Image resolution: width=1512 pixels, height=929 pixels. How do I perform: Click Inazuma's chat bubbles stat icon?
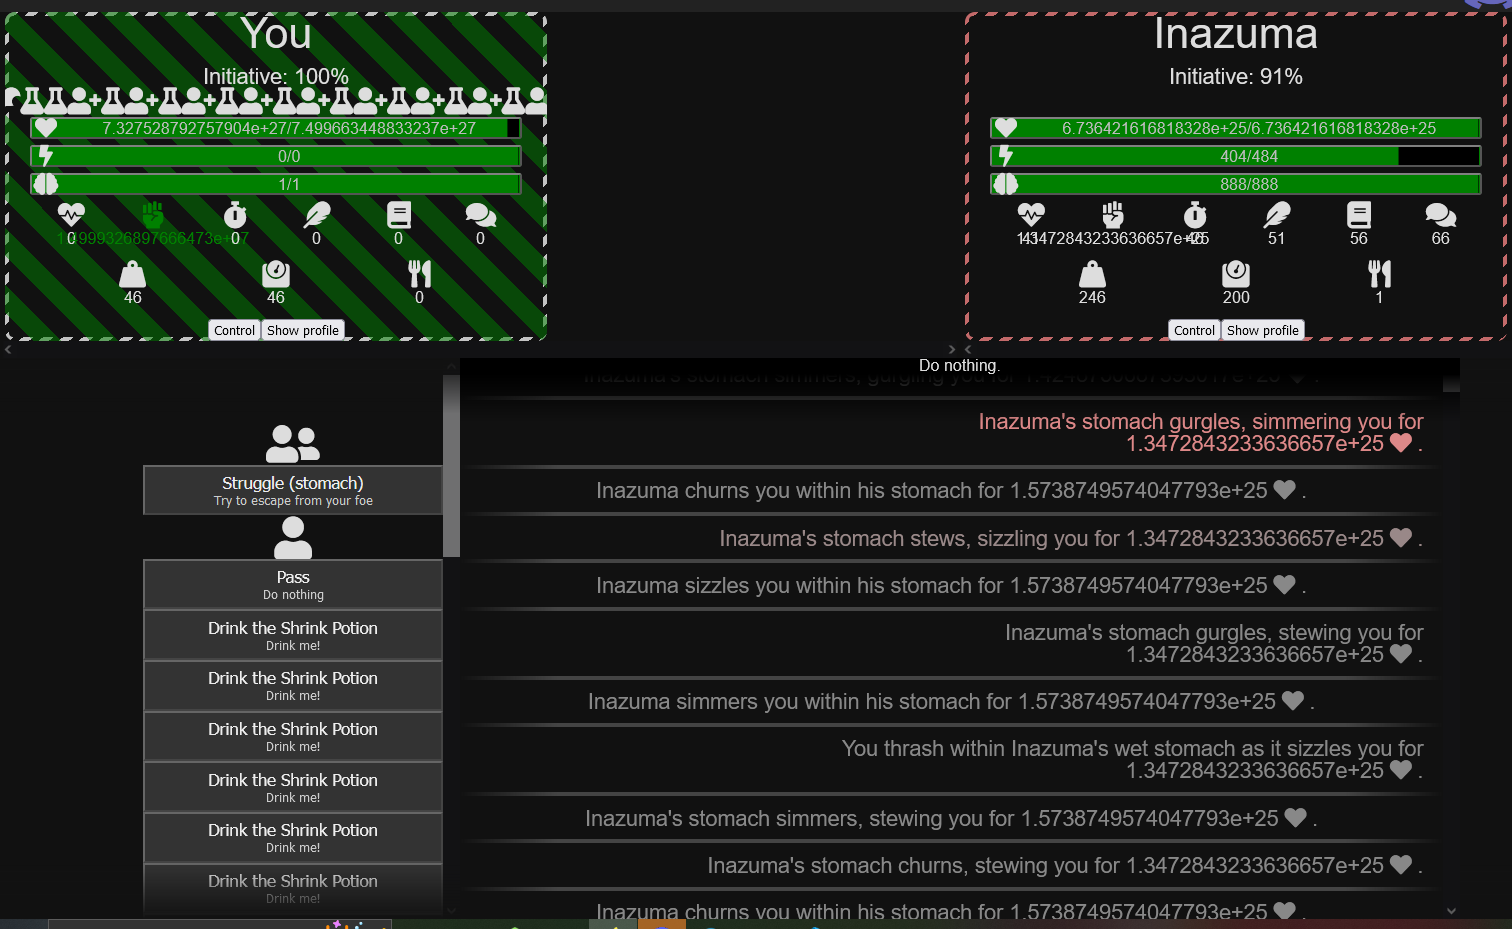[x=1440, y=215]
